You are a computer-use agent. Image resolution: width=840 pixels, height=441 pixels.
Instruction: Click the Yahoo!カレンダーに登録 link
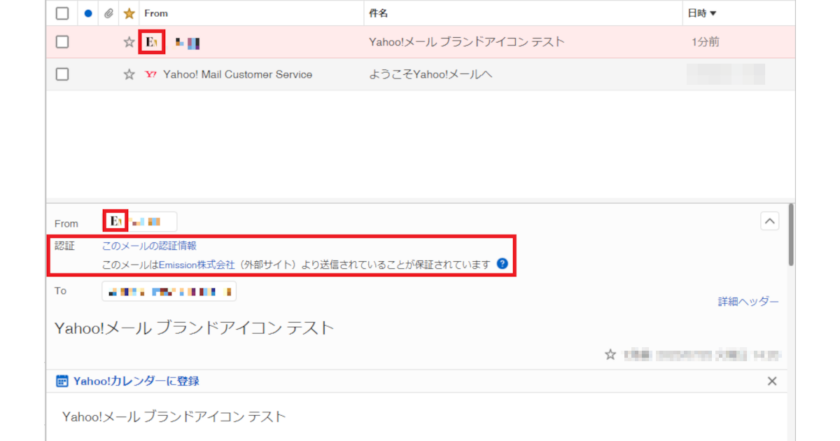(136, 381)
